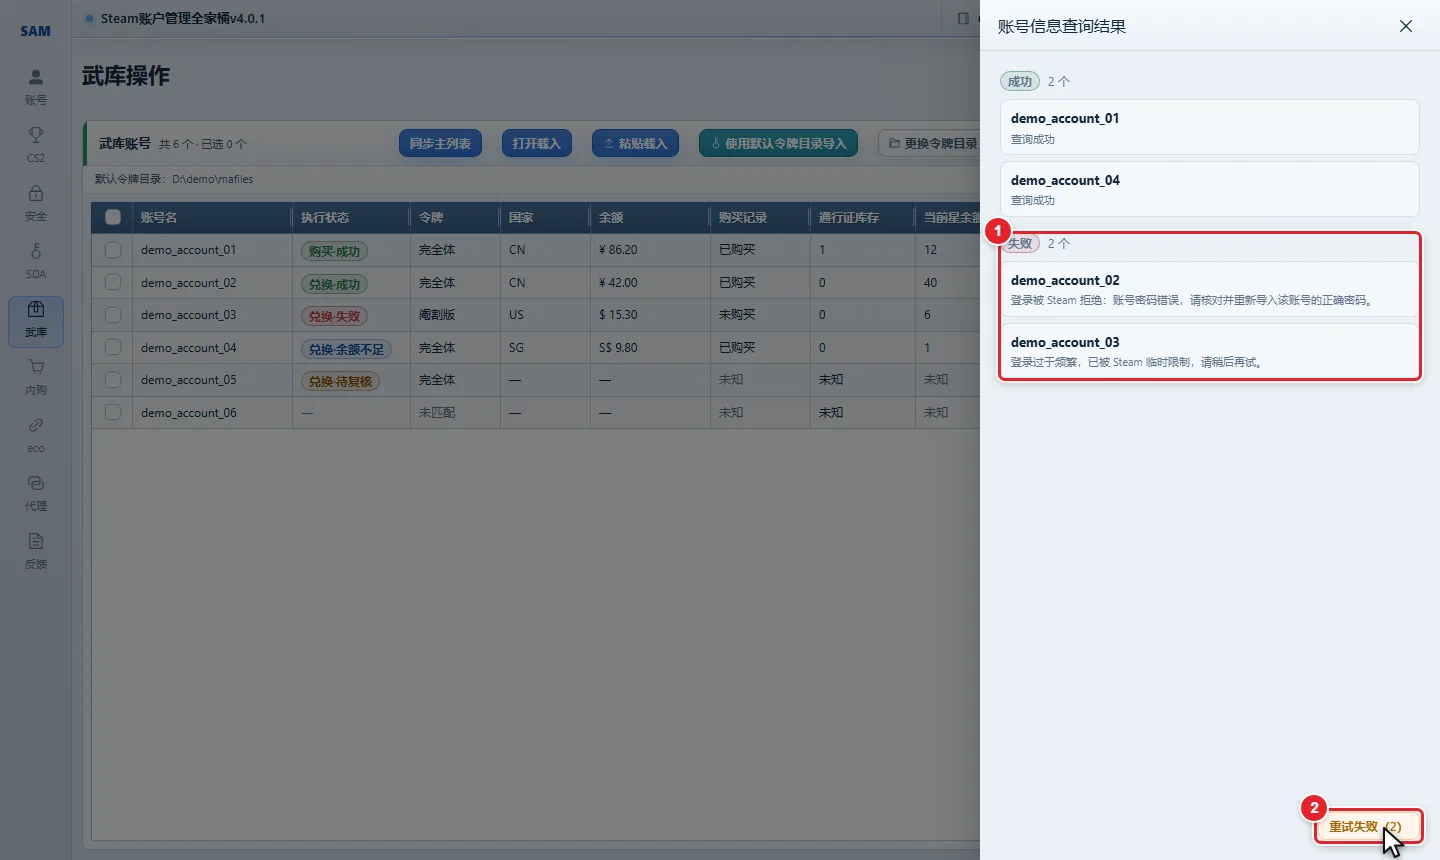
Task: Check the box for demo_account_01
Action: coord(113,250)
